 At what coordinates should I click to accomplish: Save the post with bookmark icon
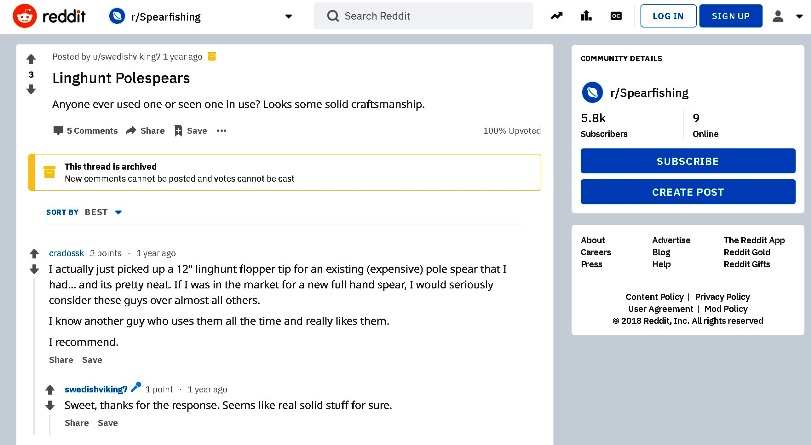point(190,131)
